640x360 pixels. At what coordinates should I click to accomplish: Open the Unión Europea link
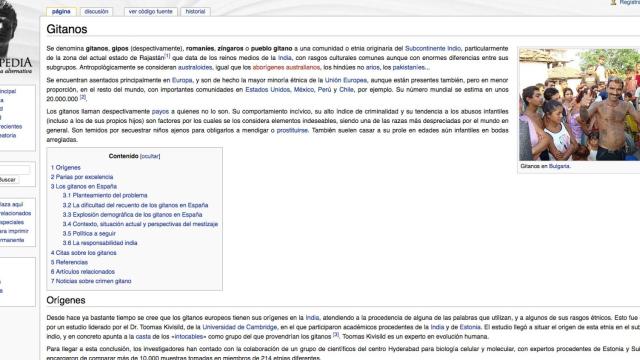pyautogui.click(x=346, y=80)
